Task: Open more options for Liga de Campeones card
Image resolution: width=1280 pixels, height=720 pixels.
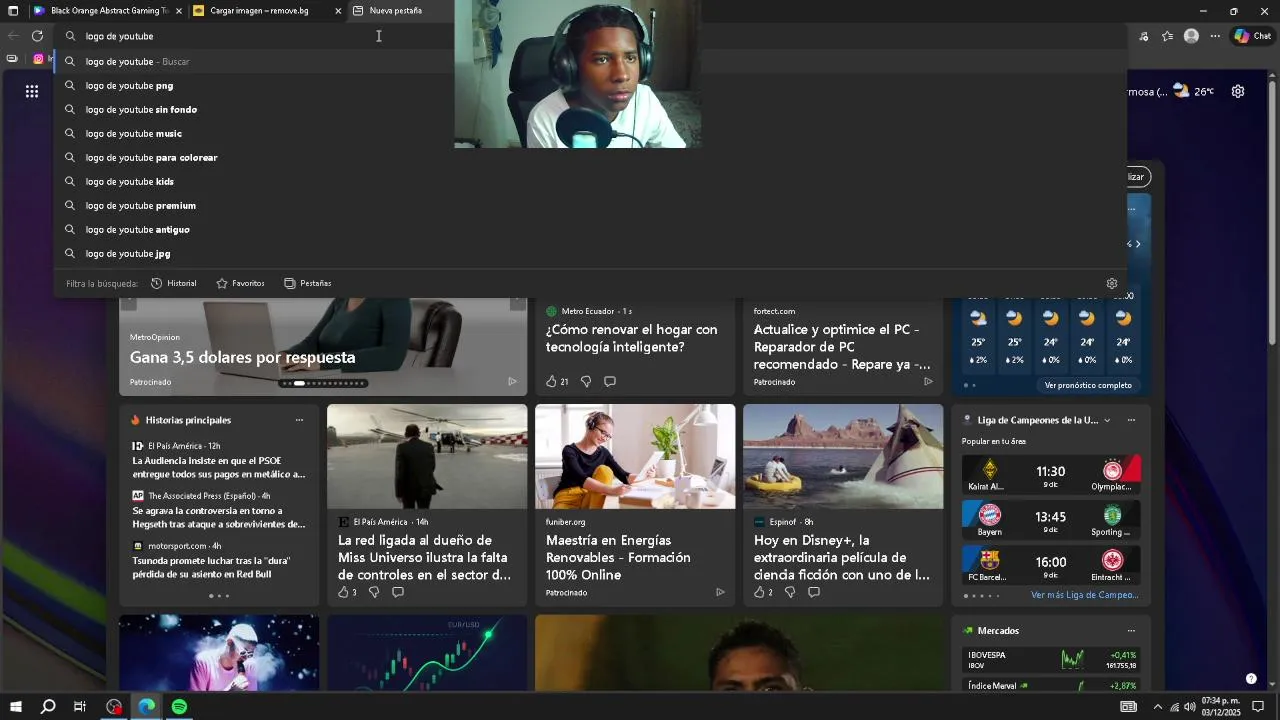Action: [1131, 420]
